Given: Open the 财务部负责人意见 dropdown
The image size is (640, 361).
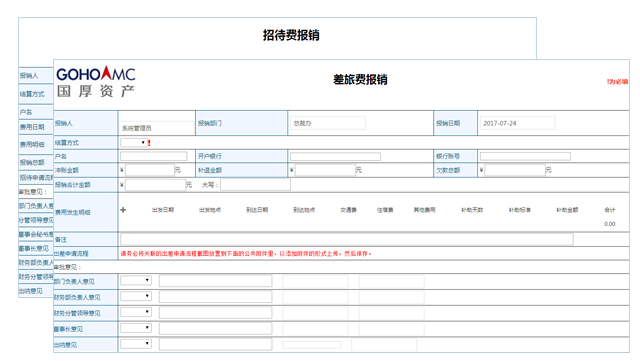Looking at the screenshot, I should [x=136, y=296].
